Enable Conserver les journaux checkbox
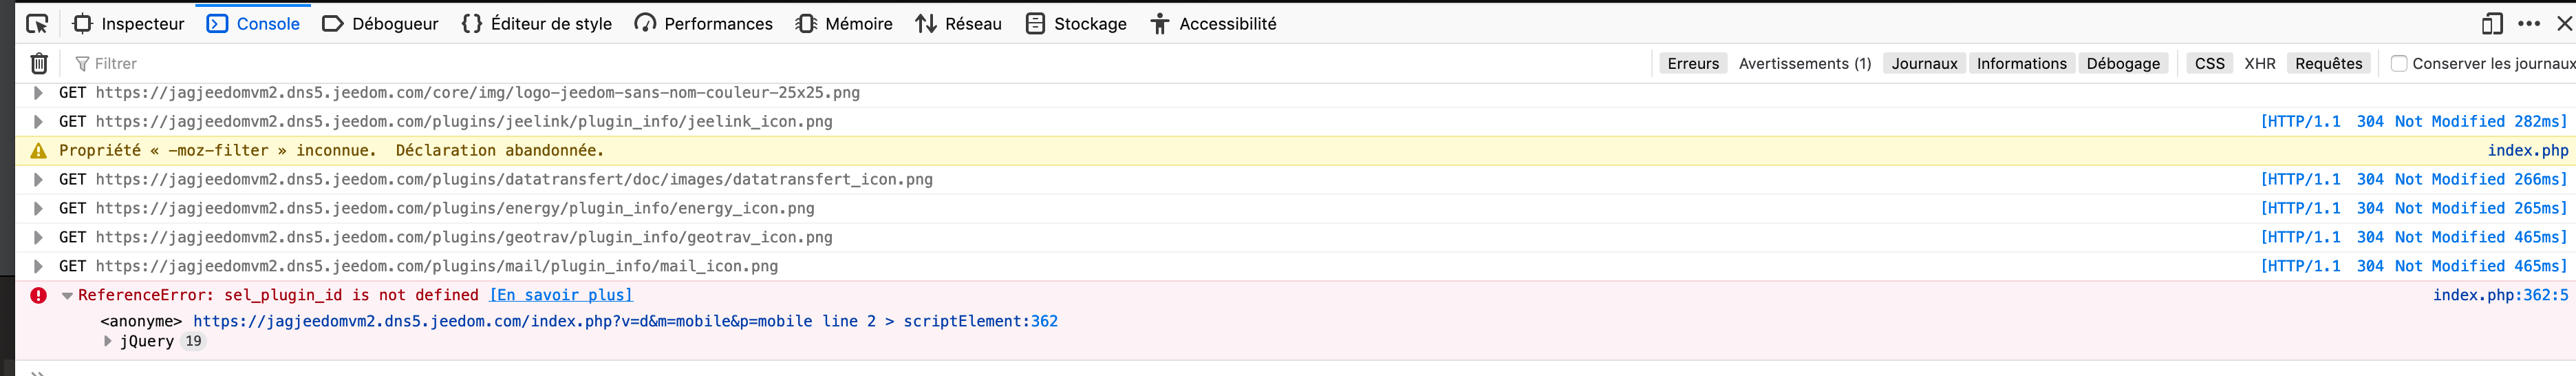 pyautogui.click(x=2399, y=63)
